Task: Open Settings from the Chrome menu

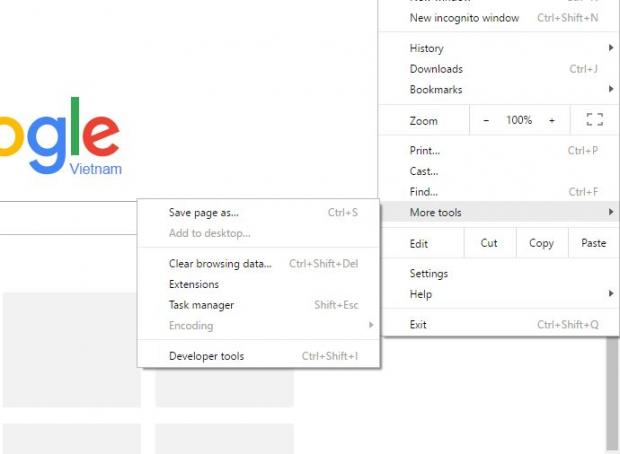Action: pos(429,274)
